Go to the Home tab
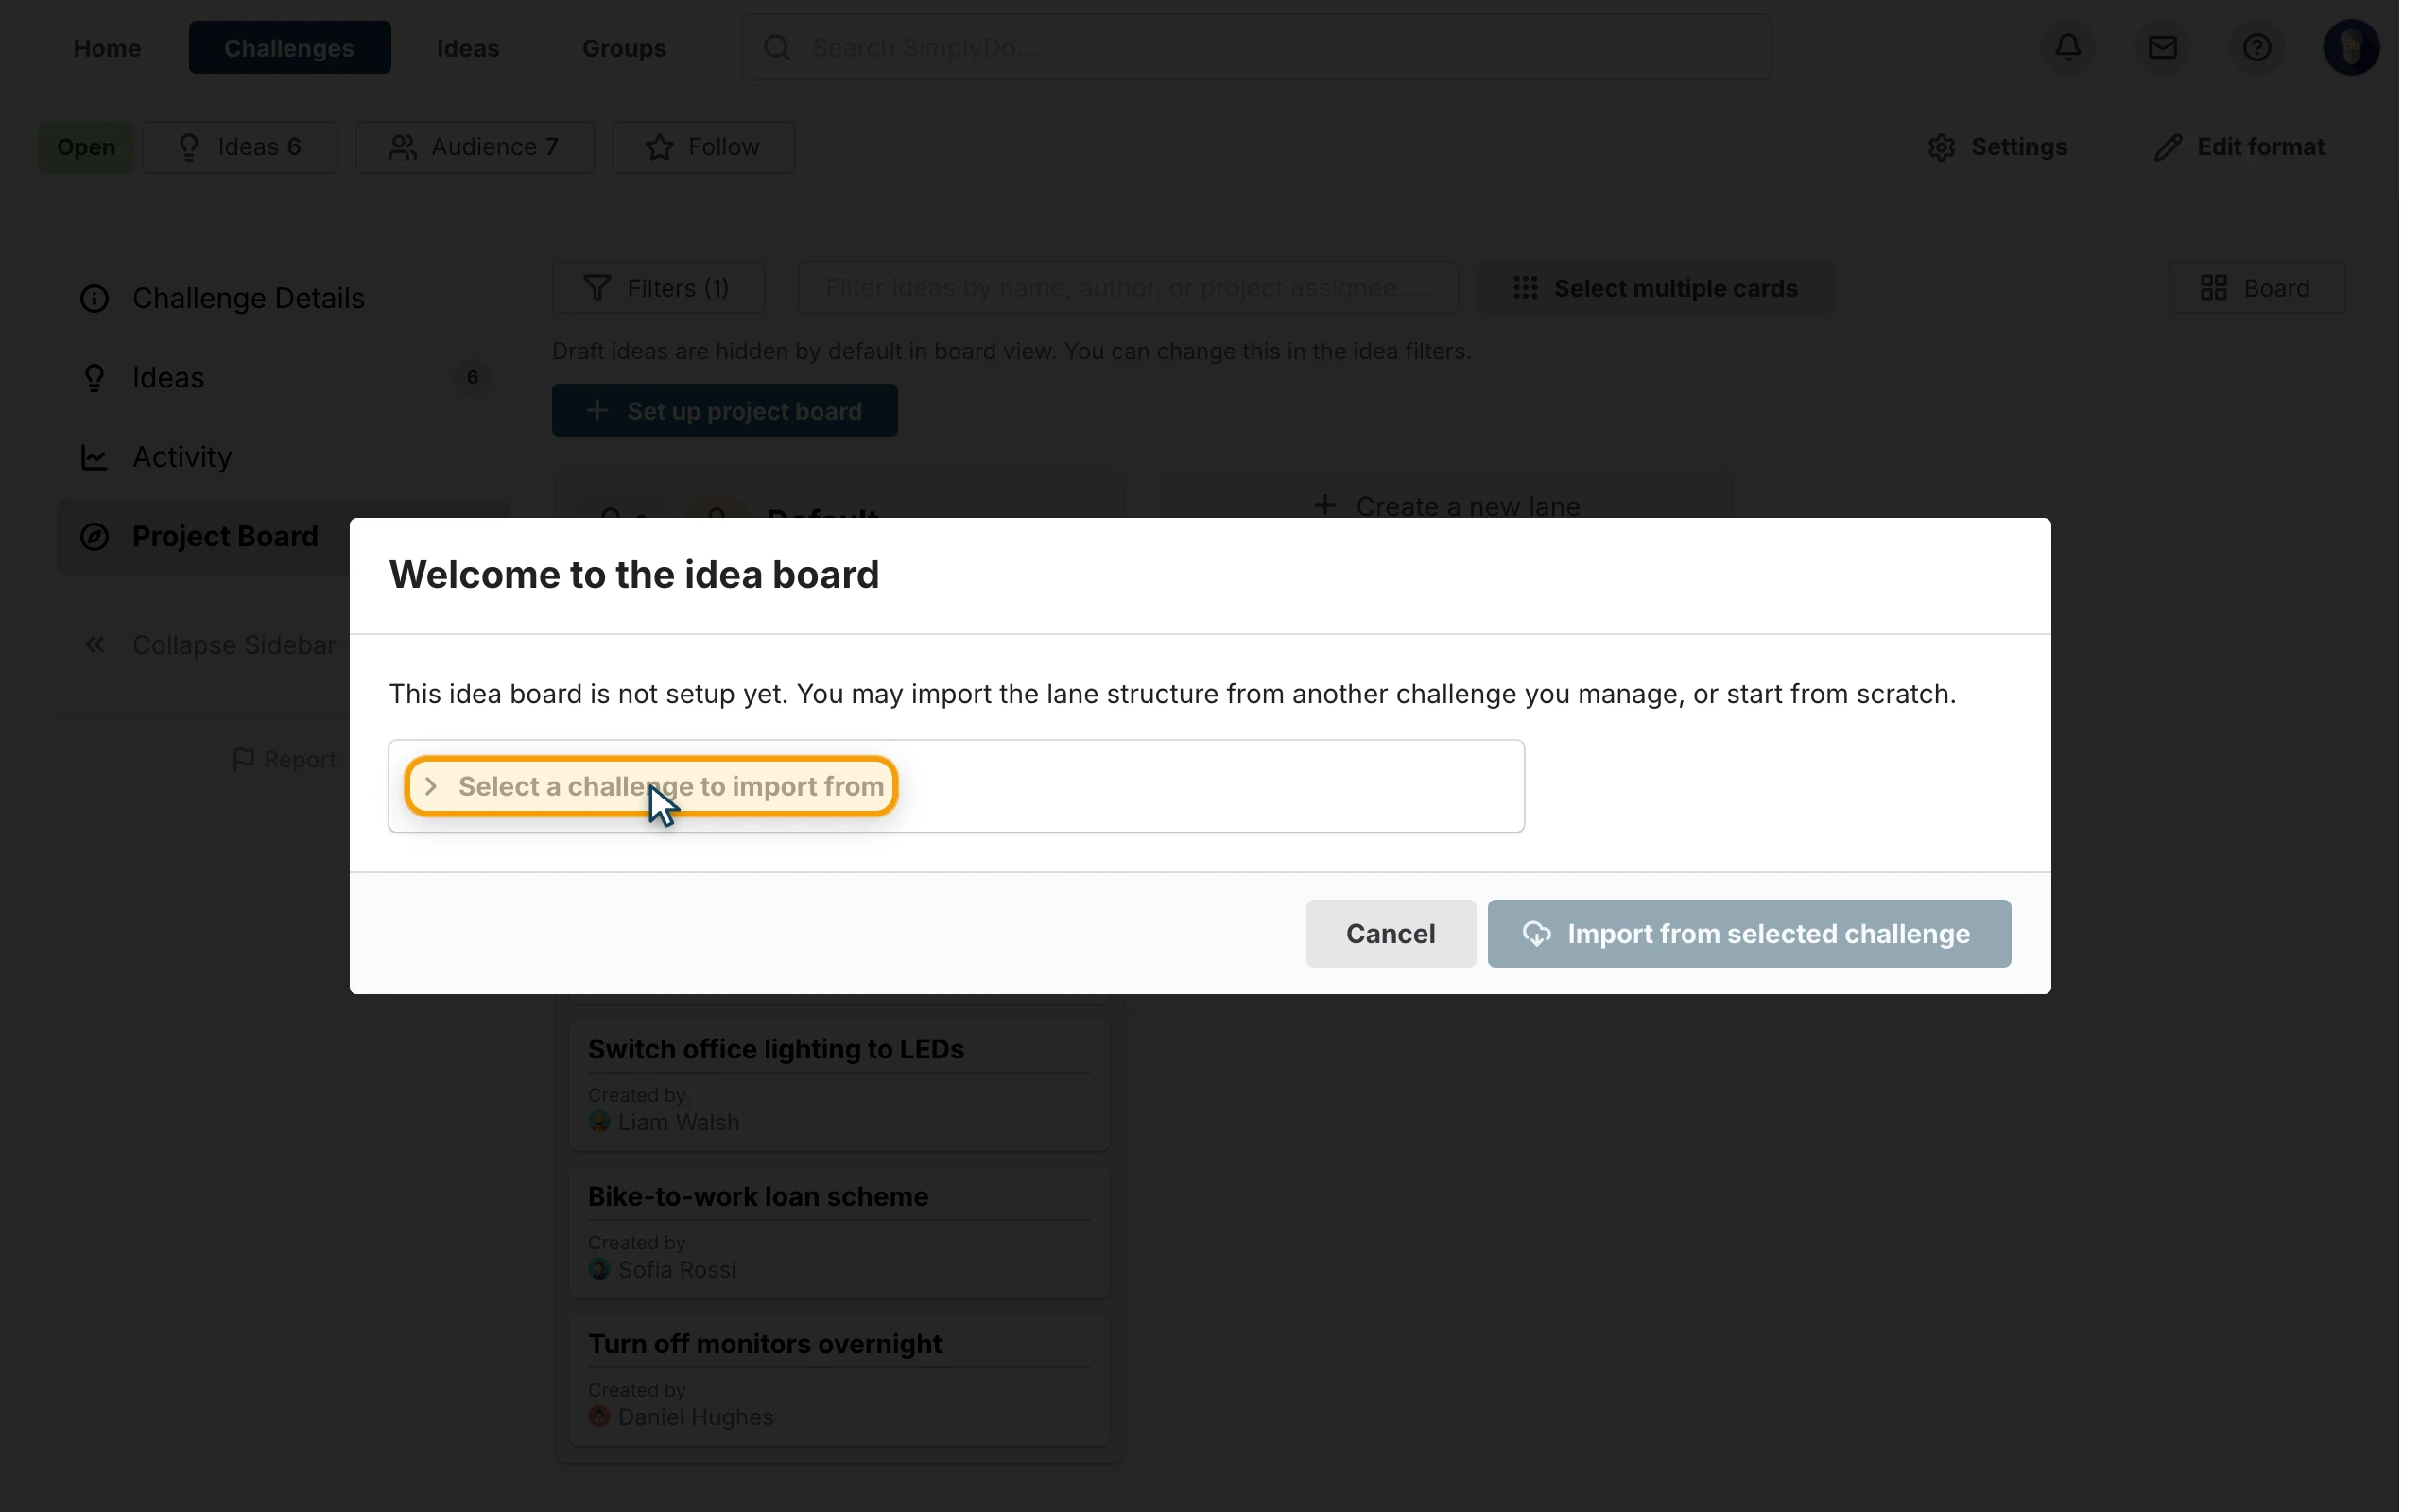Image resolution: width=2420 pixels, height=1512 pixels. 107,47
